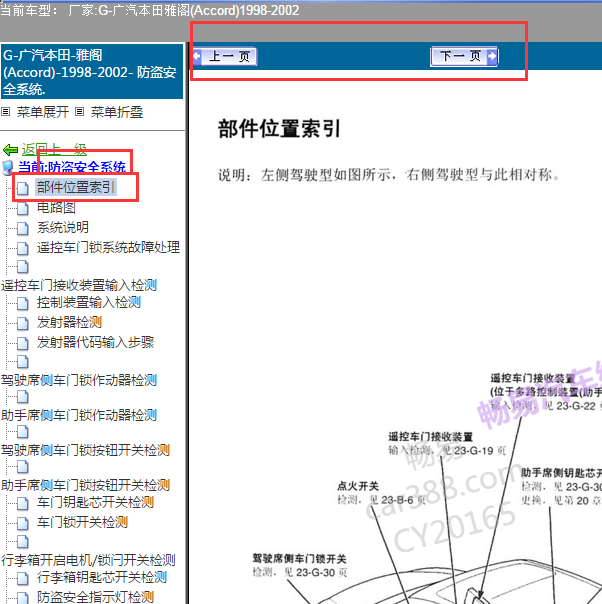Click page icon next to 发射器代码输入步骤
This screenshot has width=602, height=604.
[x=23, y=343]
